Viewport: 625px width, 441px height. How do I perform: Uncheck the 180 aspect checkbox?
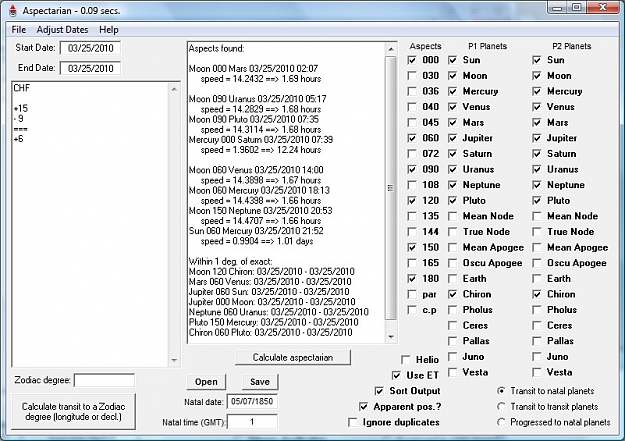(412, 278)
